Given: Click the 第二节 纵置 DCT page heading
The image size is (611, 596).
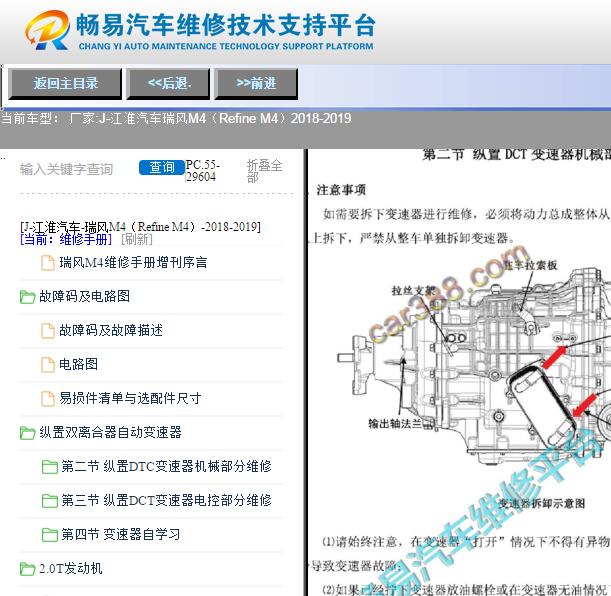Looking at the screenshot, I should 517,155.
